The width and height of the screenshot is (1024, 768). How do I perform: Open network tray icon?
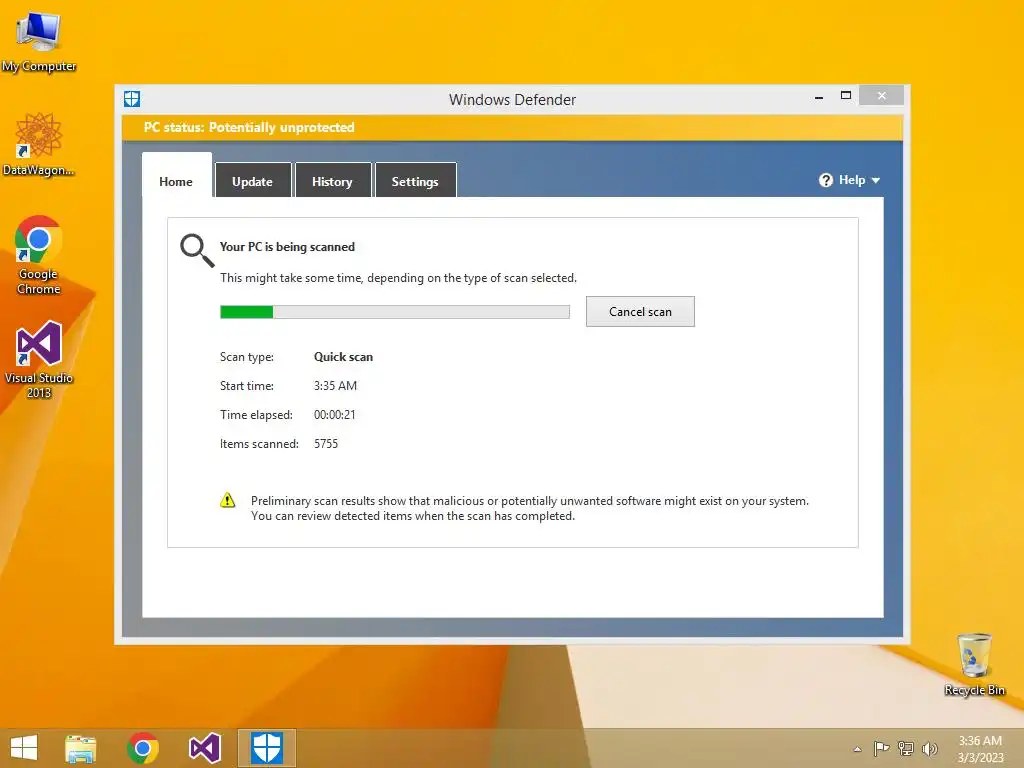pyautogui.click(x=906, y=749)
